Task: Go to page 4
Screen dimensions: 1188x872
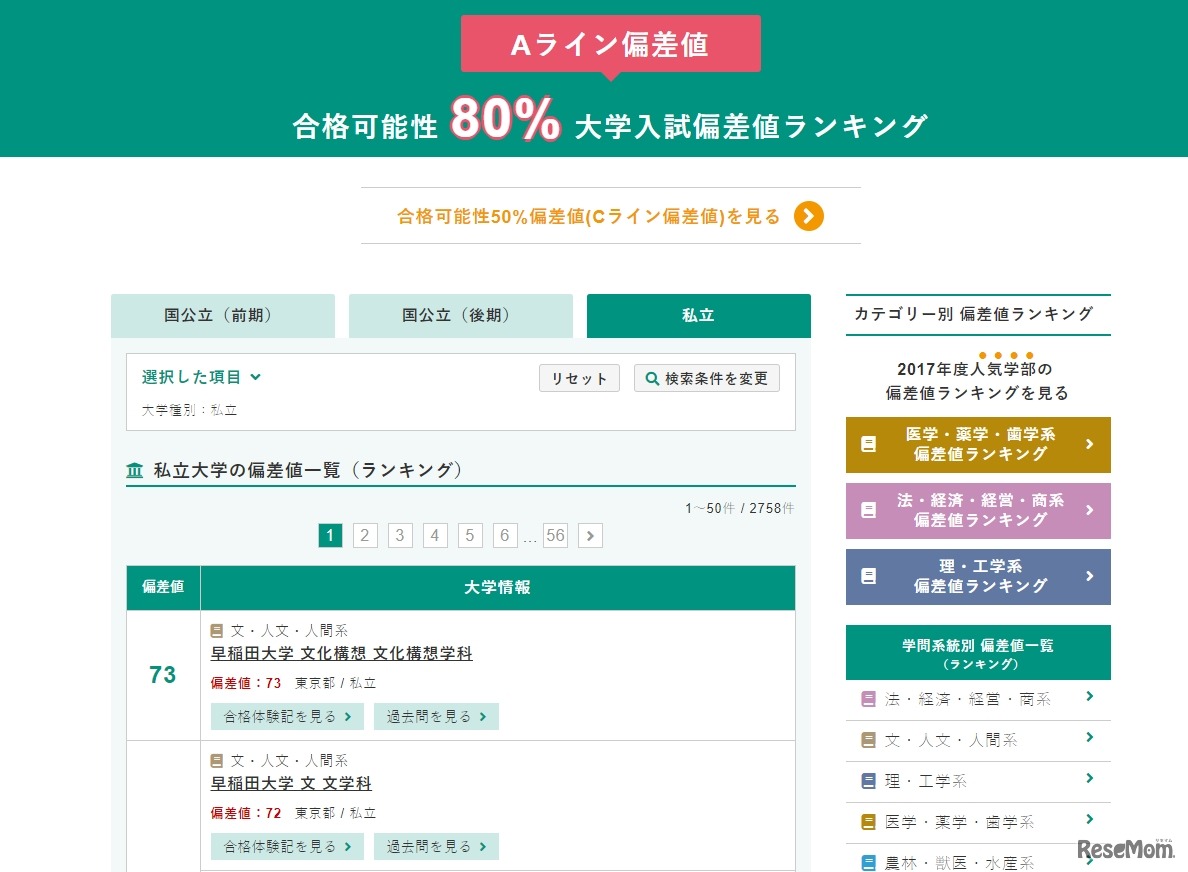Action: coord(435,536)
